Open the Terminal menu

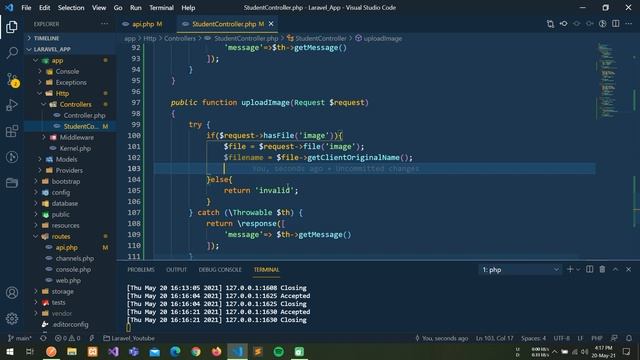(x=161, y=7)
